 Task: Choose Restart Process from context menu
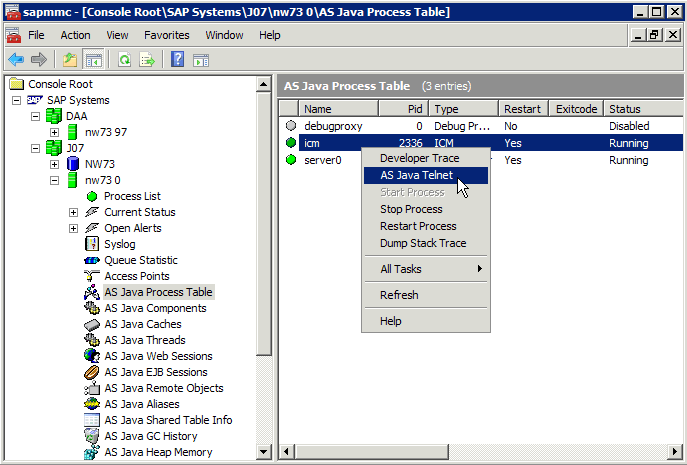(x=425, y=226)
